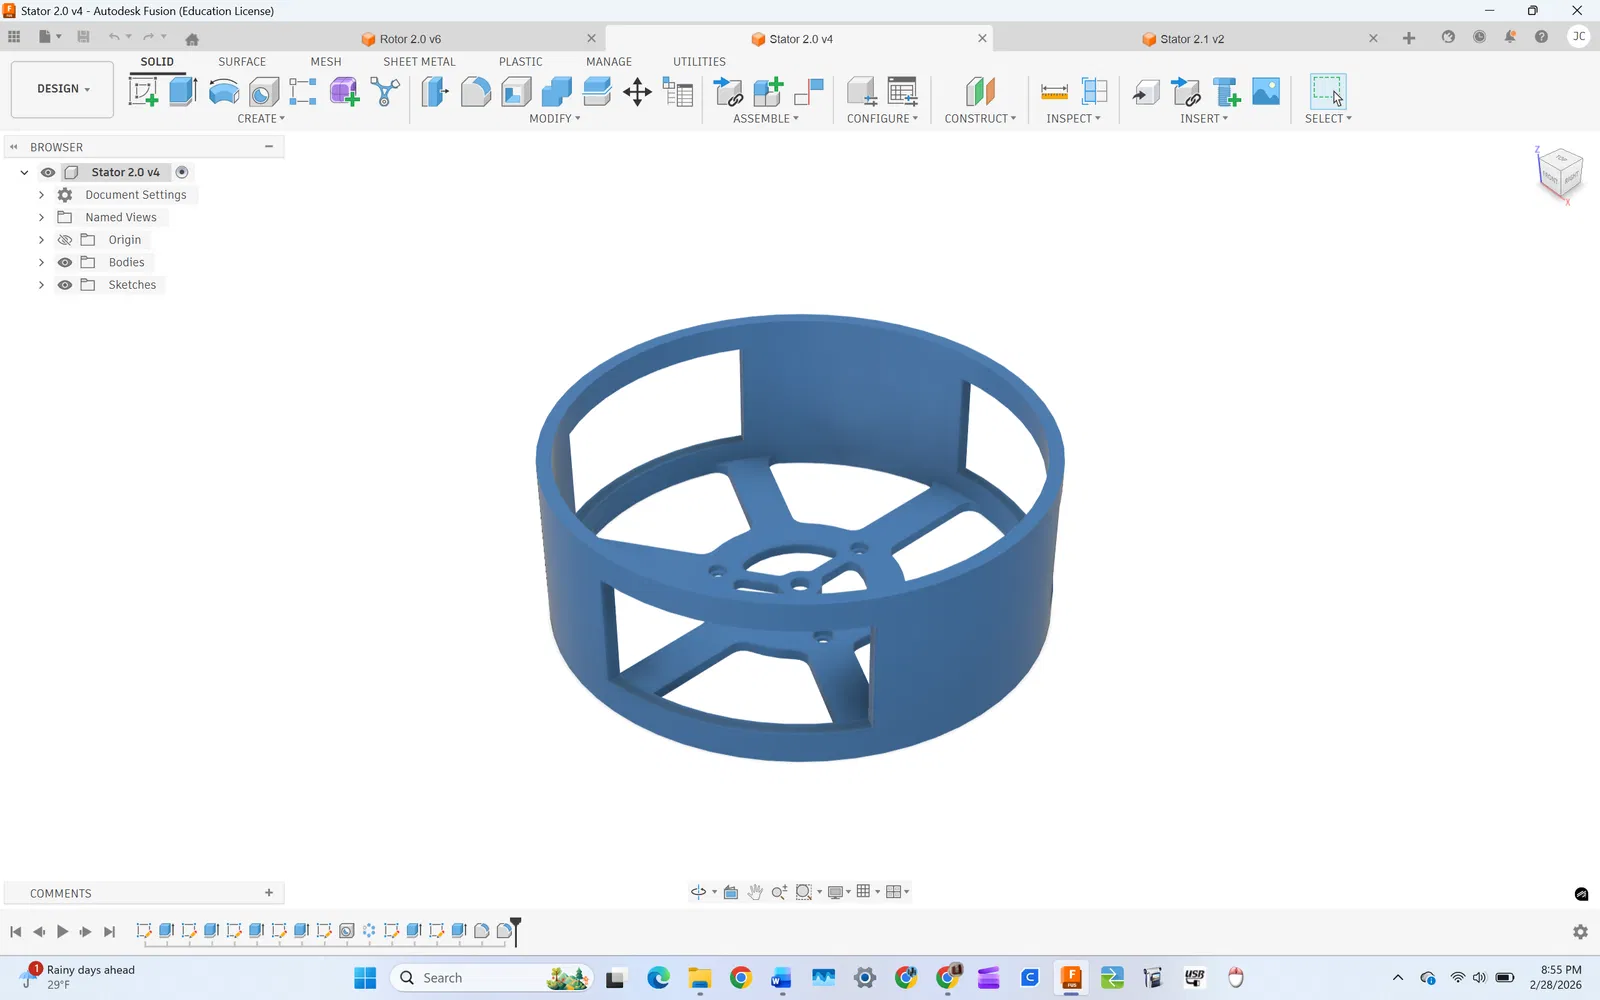Screen dimensions: 1600x1000
Task: Click the New Component icon with green plus
Action: (x=768, y=92)
